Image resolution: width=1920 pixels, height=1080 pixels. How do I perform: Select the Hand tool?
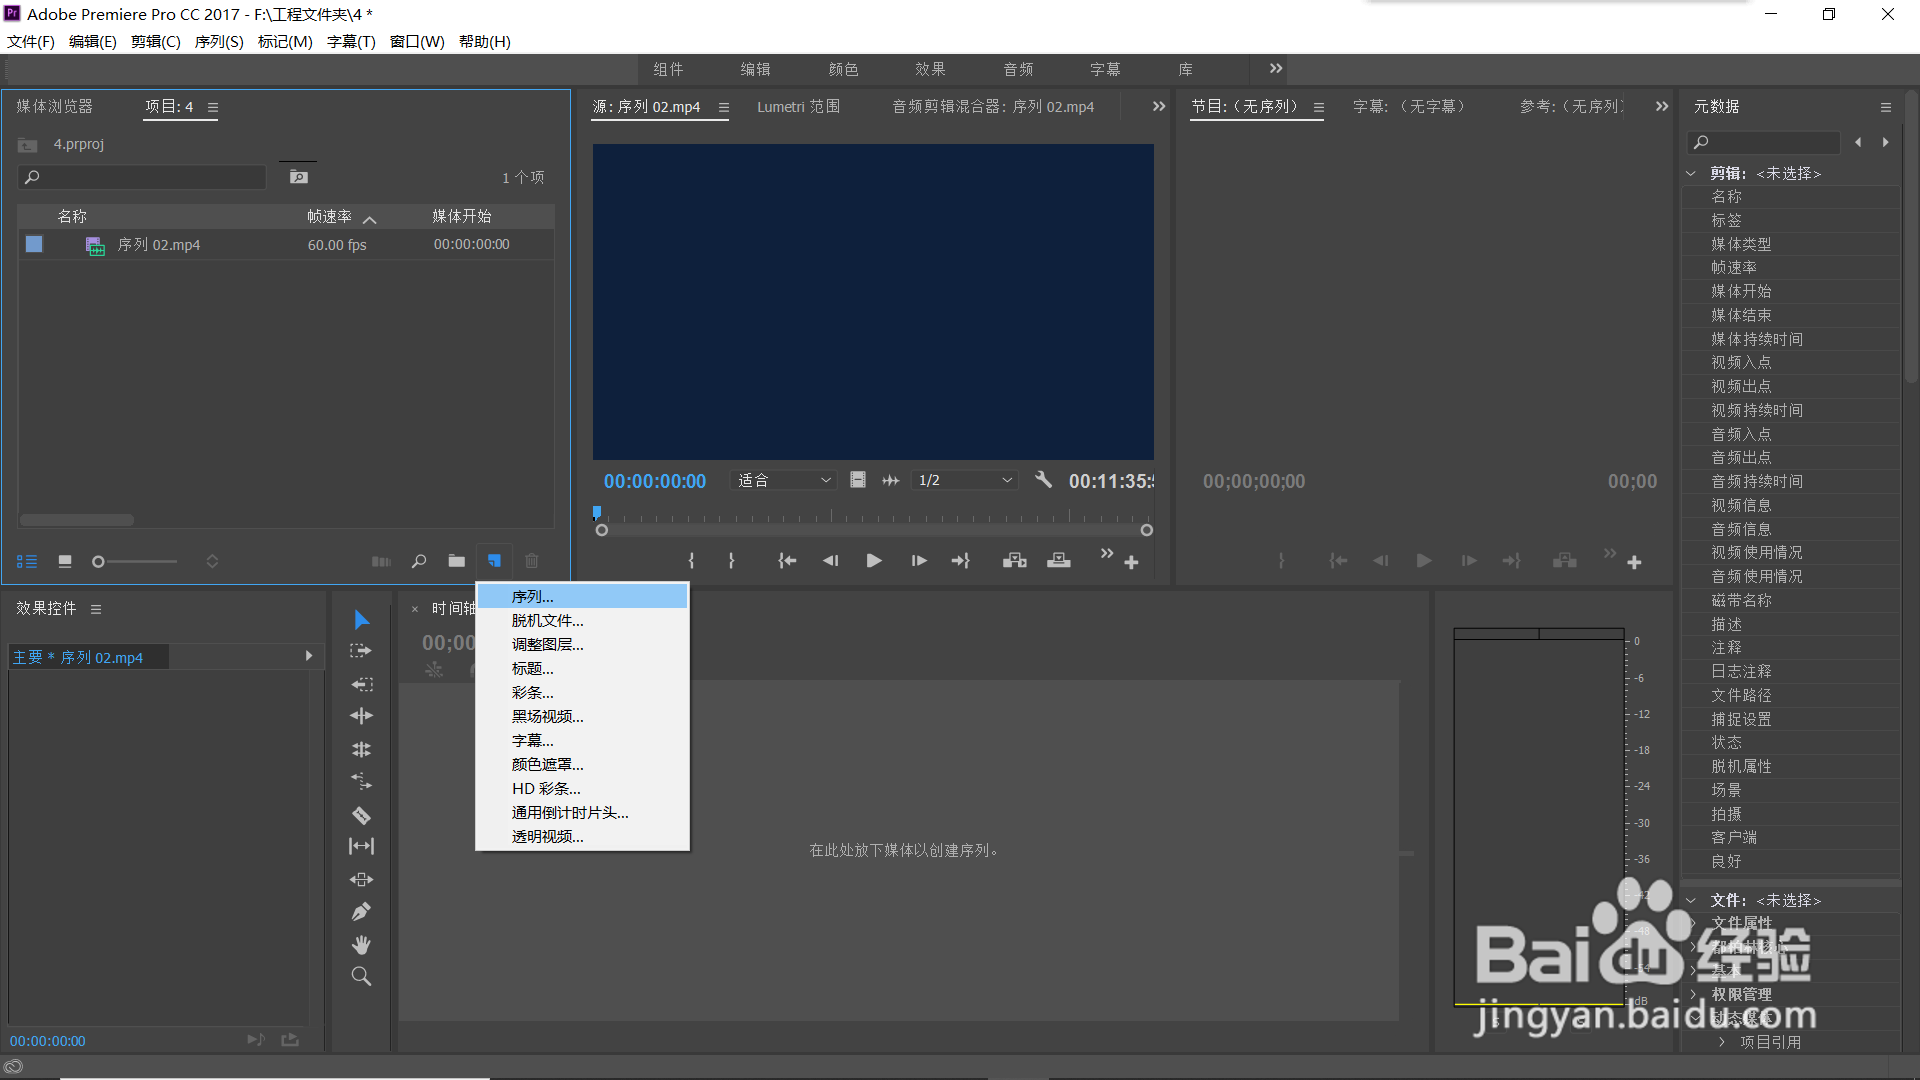pyautogui.click(x=361, y=944)
